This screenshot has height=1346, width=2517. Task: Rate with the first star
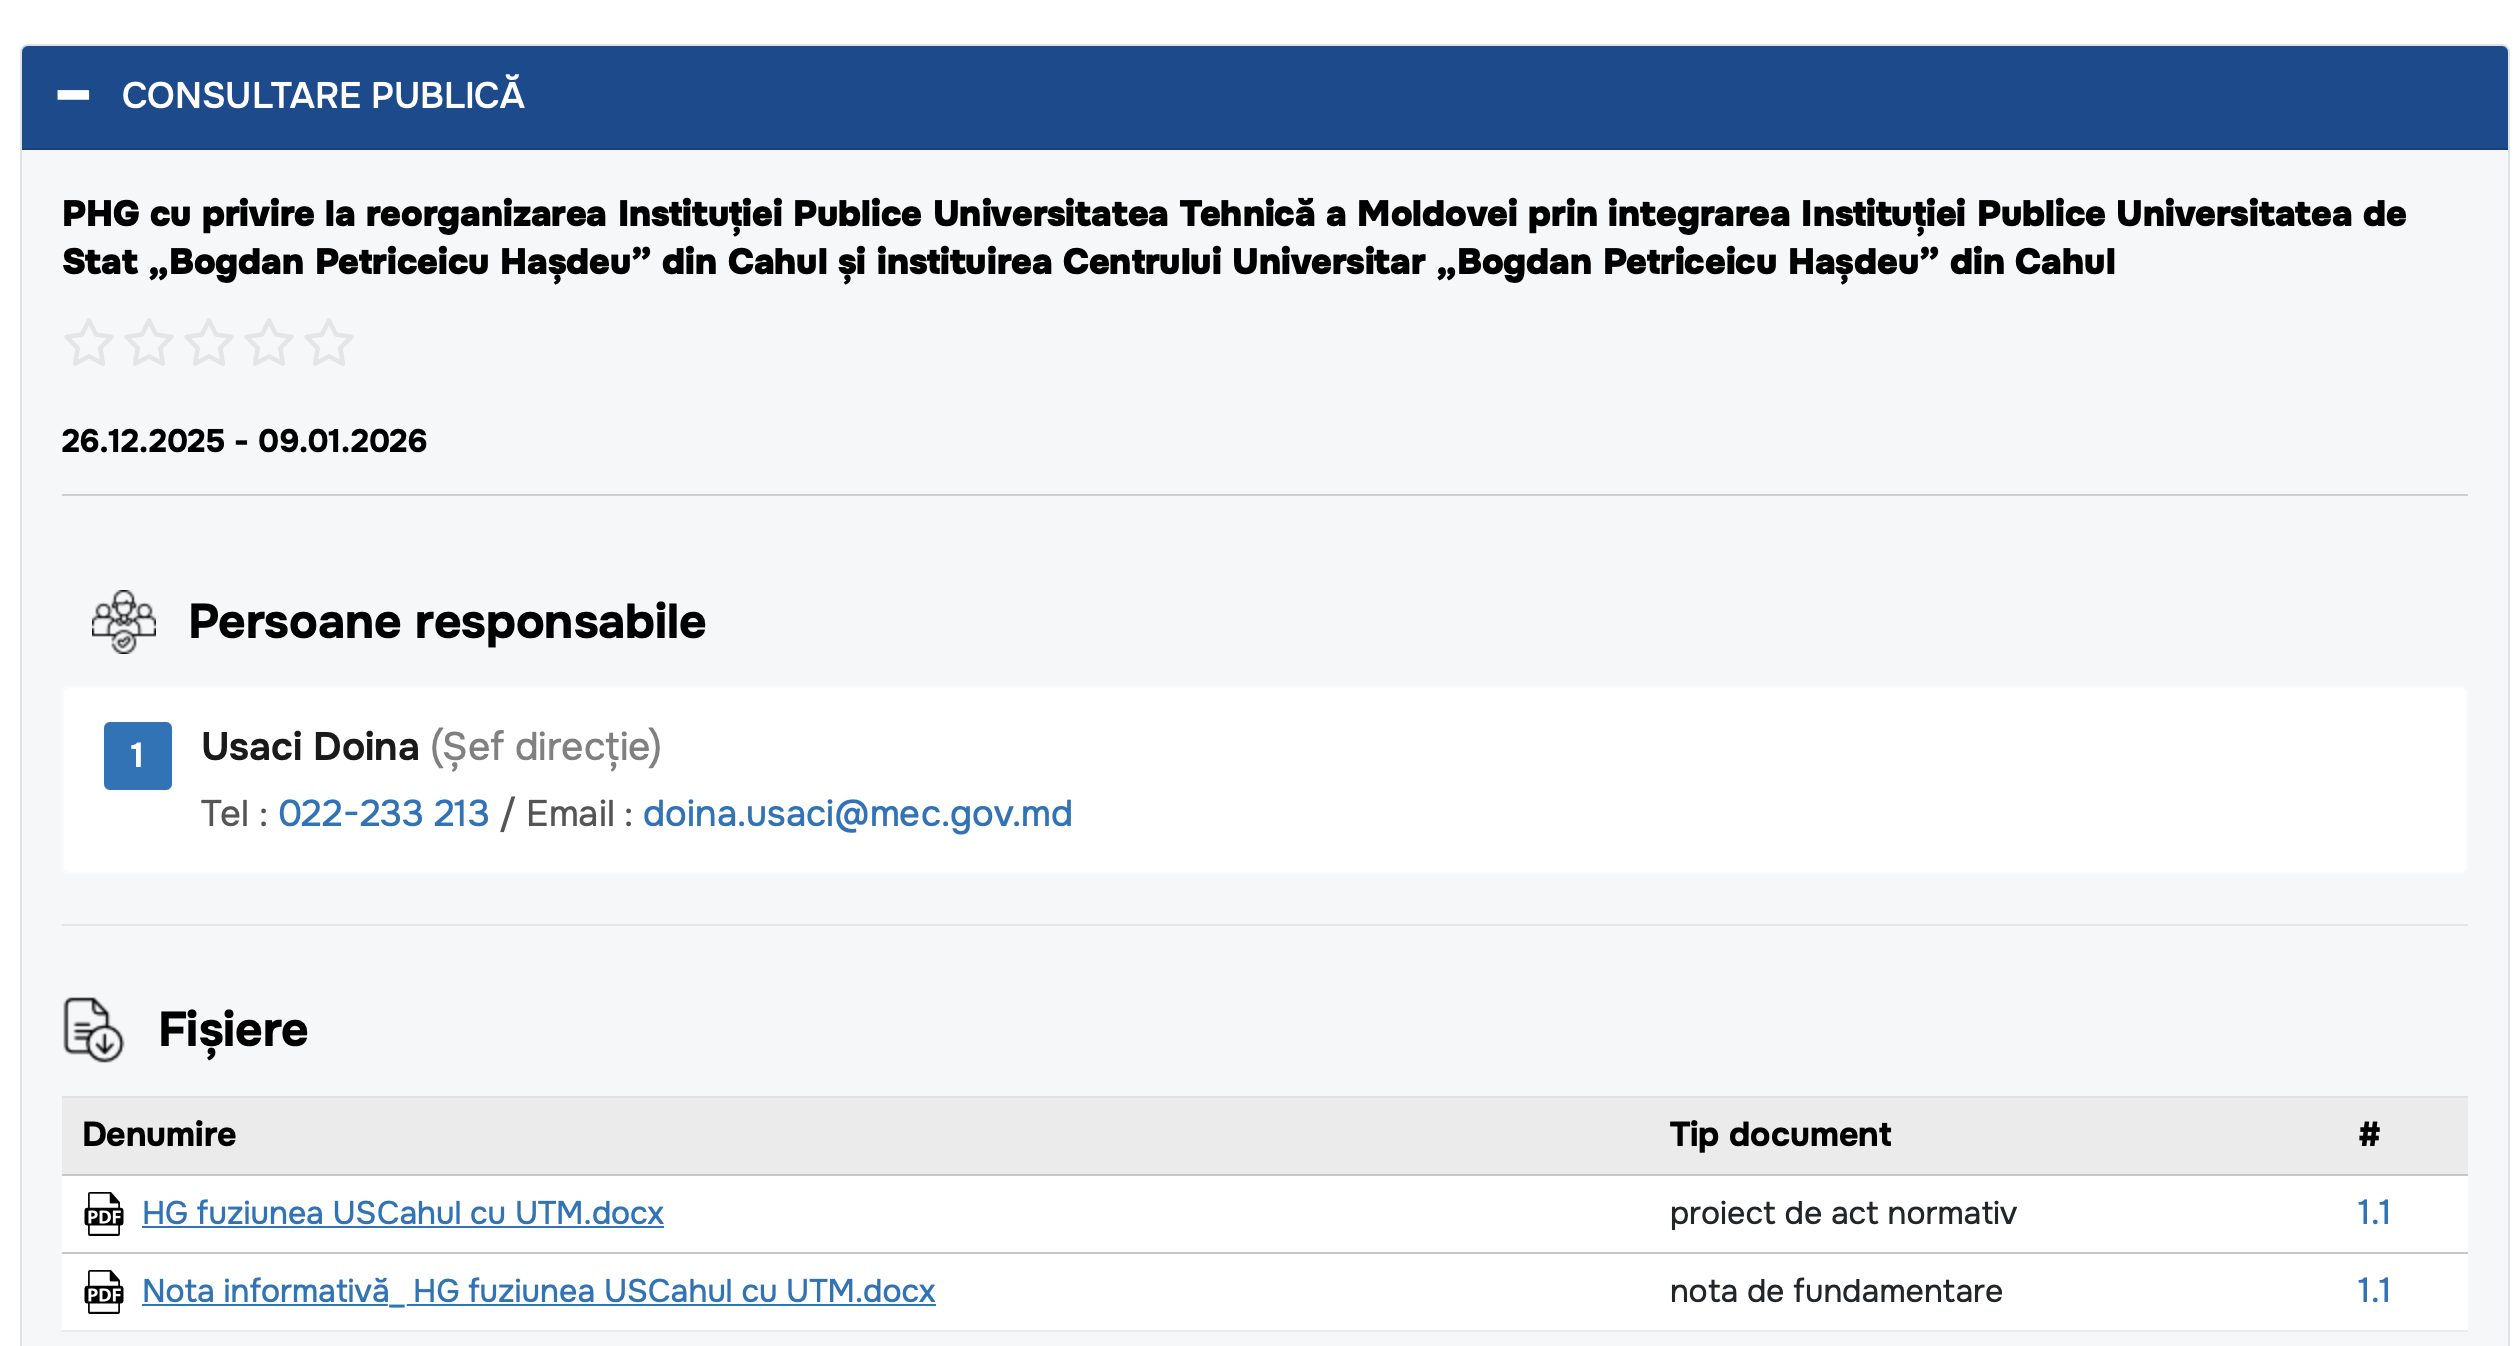coord(89,343)
